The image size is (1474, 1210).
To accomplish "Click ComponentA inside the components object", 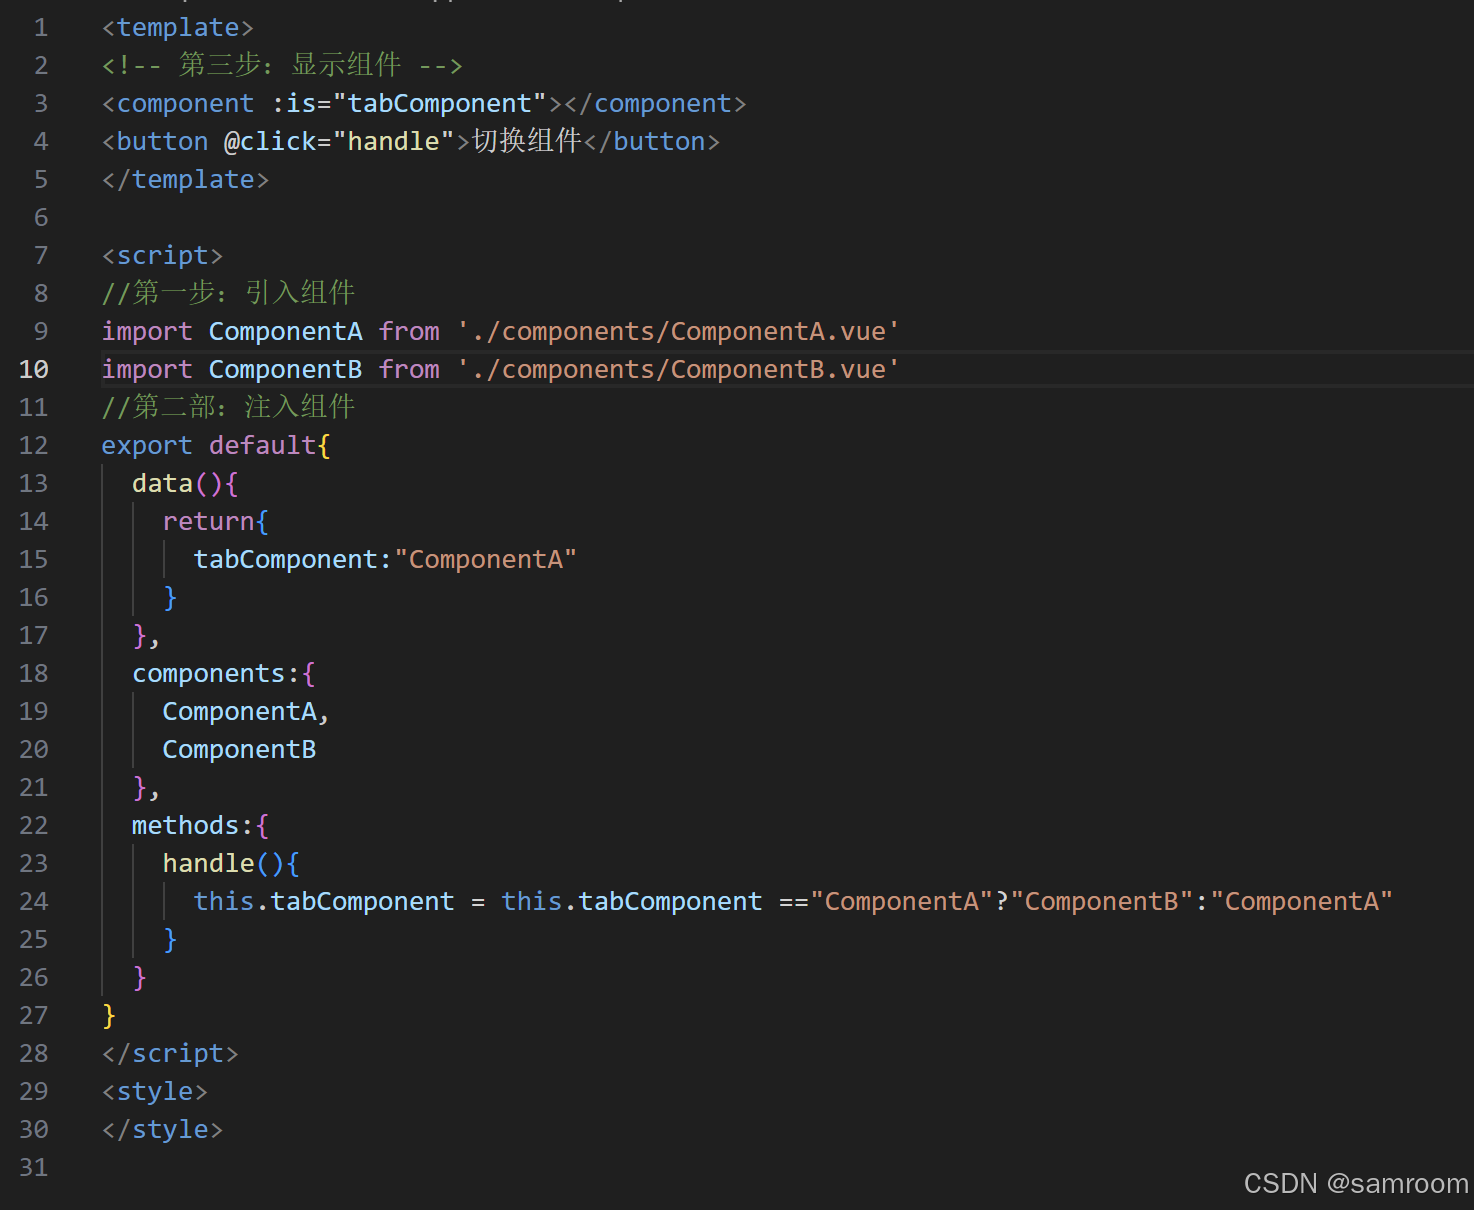I will (x=239, y=712).
